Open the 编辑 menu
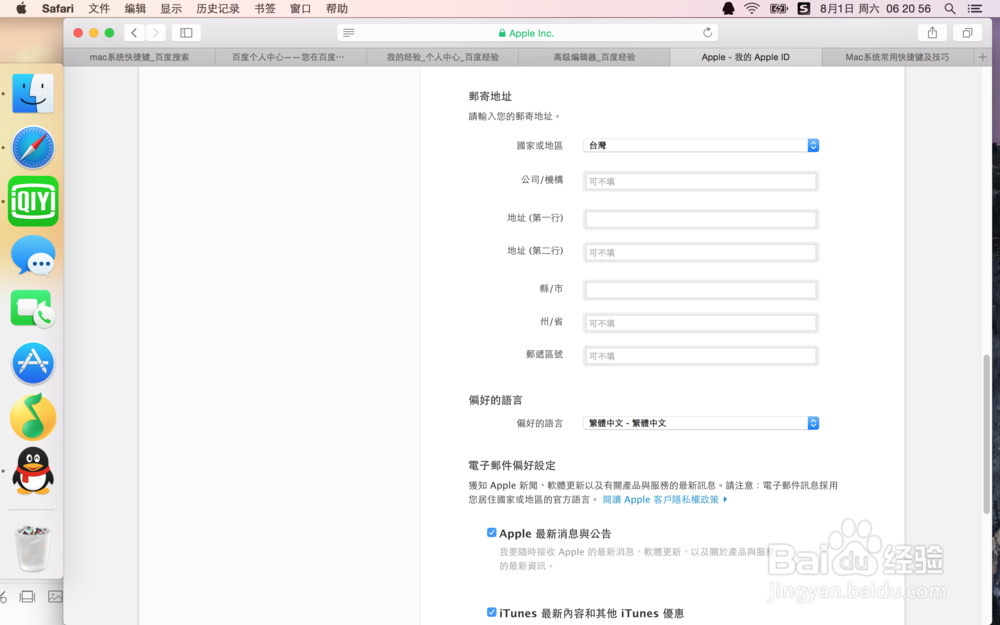Viewport: 1000px width, 625px height. [x=135, y=8]
